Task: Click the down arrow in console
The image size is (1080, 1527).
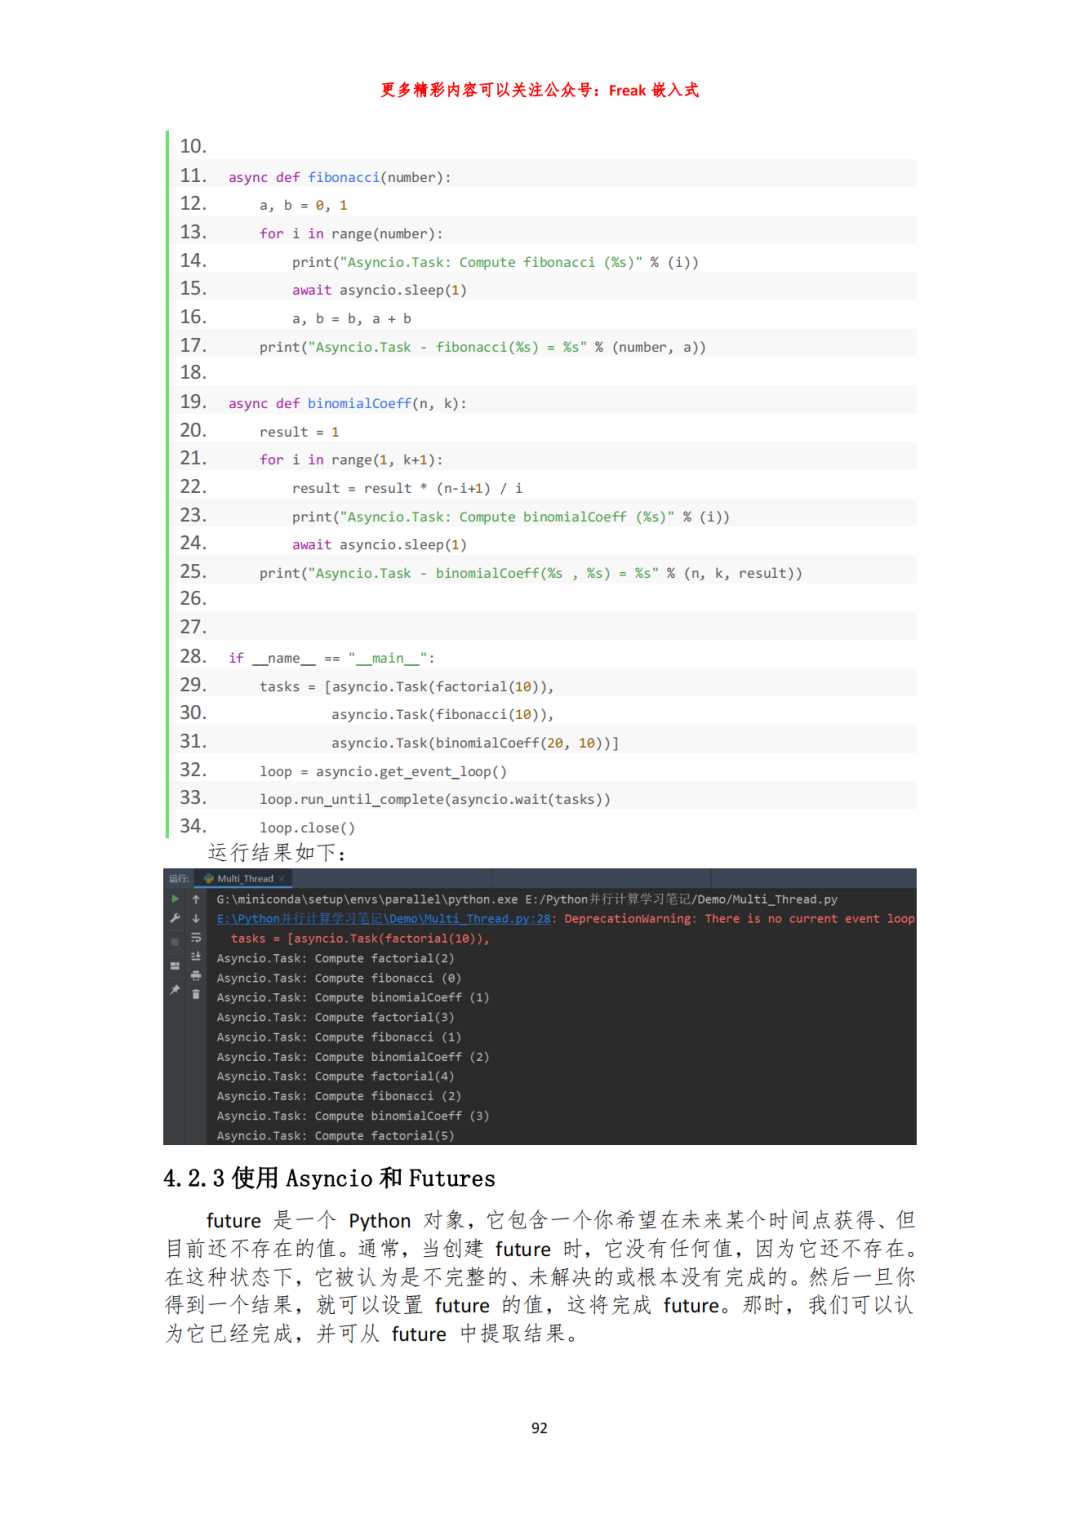Action: [196, 918]
